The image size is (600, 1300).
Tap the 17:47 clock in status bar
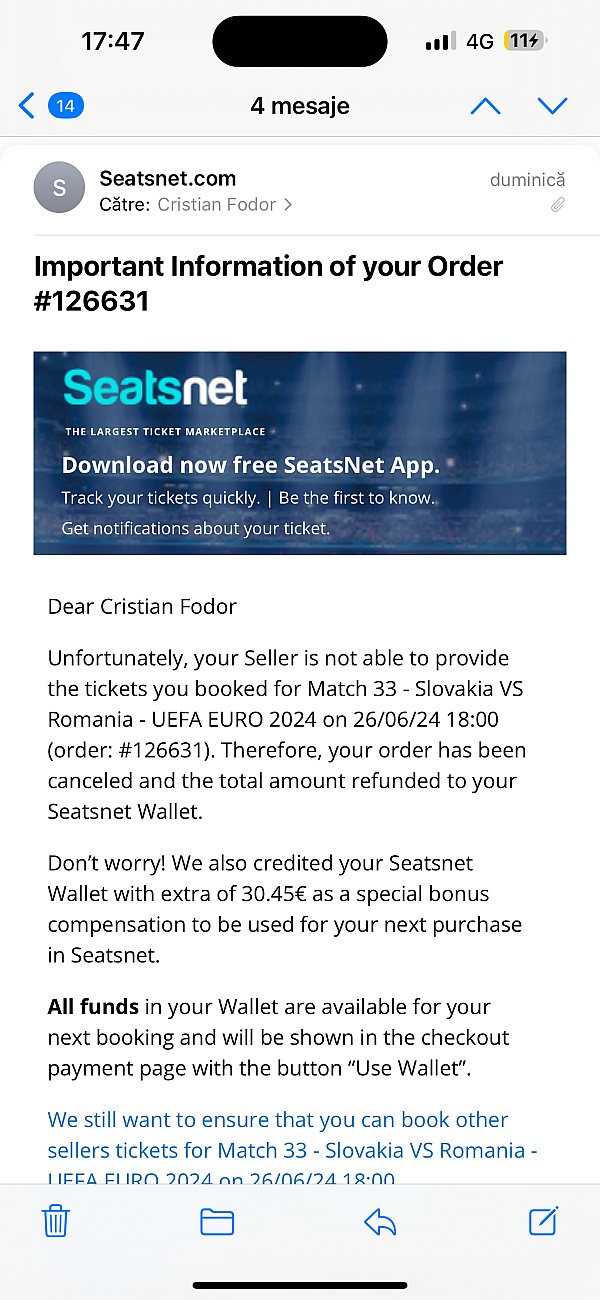coord(113,41)
